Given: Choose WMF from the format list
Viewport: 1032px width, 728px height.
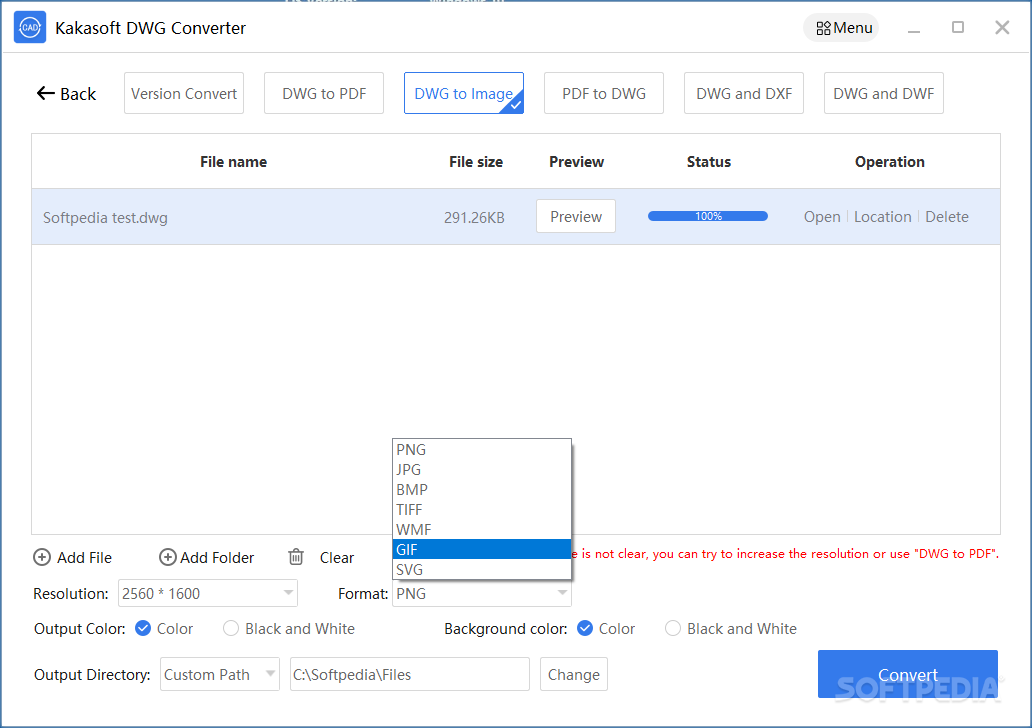Looking at the screenshot, I should [x=482, y=529].
